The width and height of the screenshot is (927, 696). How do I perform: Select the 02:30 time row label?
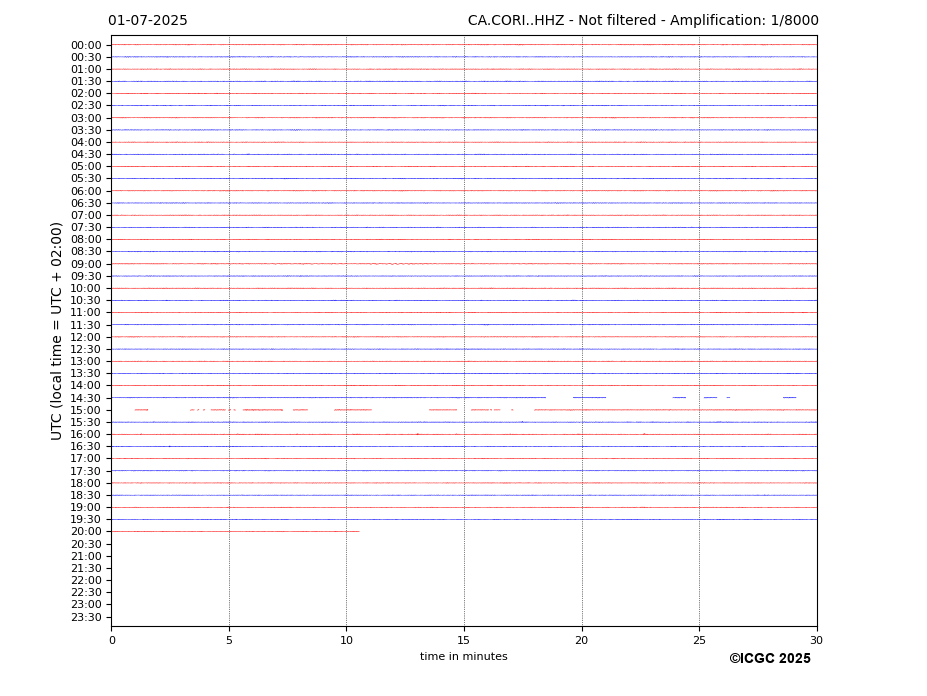pyautogui.click(x=86, y=106)
